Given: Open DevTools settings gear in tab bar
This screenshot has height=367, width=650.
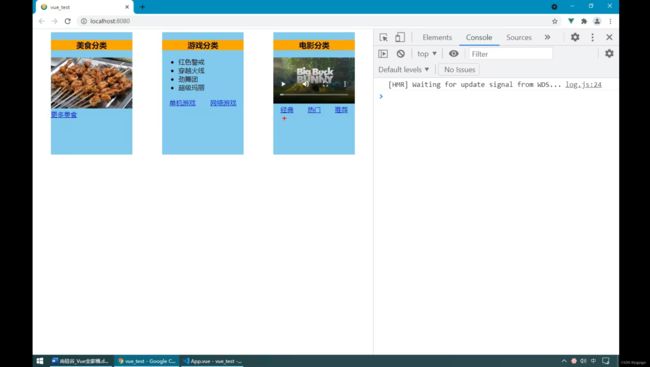Looking at the screenshot, I should tap(575, 37).
